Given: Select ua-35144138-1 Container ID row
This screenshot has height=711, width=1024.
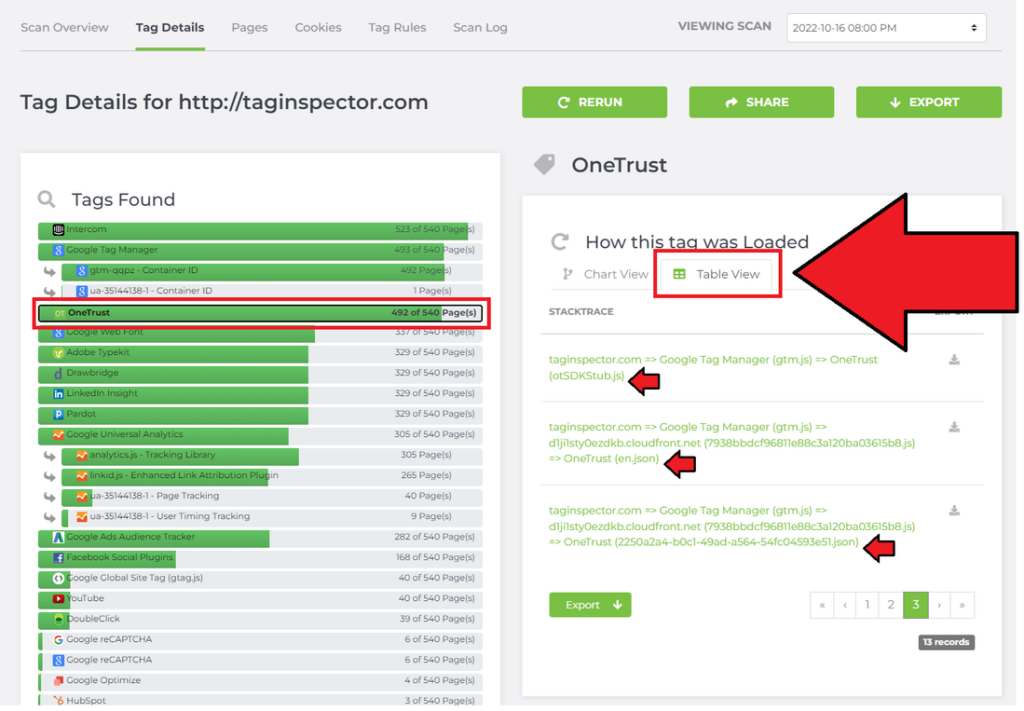Looking at the screenshot, I should [x=272, y=291].
